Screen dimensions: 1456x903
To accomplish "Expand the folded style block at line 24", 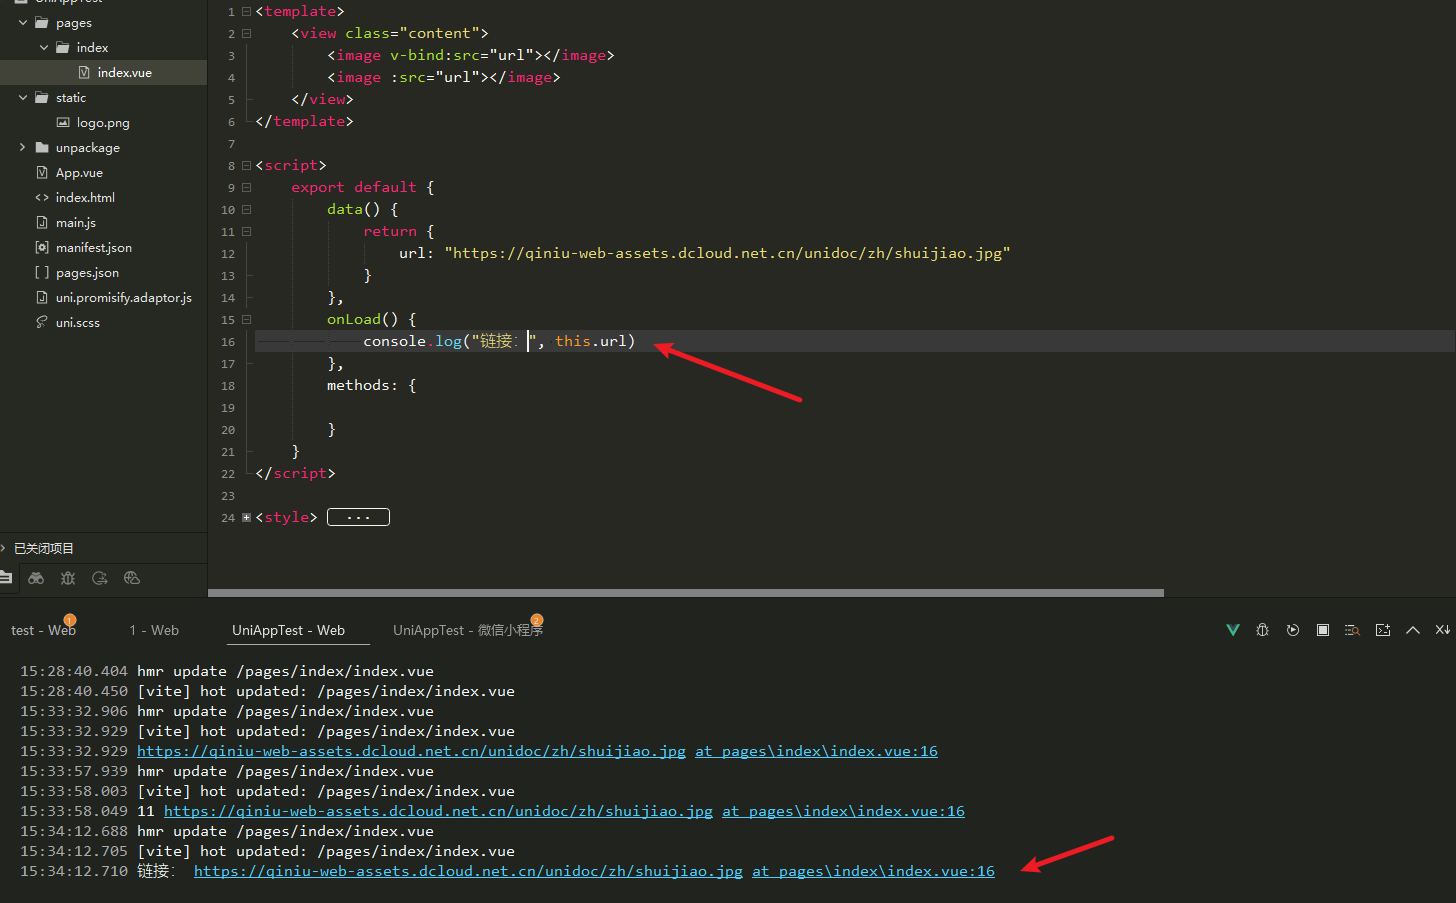I will [246, 517].
